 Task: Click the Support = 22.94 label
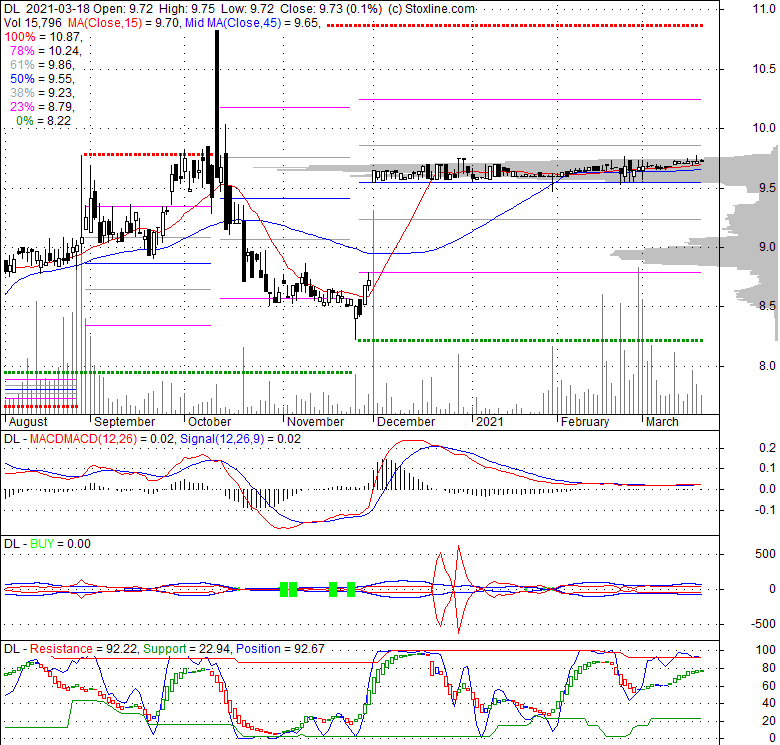coord(187,649)
